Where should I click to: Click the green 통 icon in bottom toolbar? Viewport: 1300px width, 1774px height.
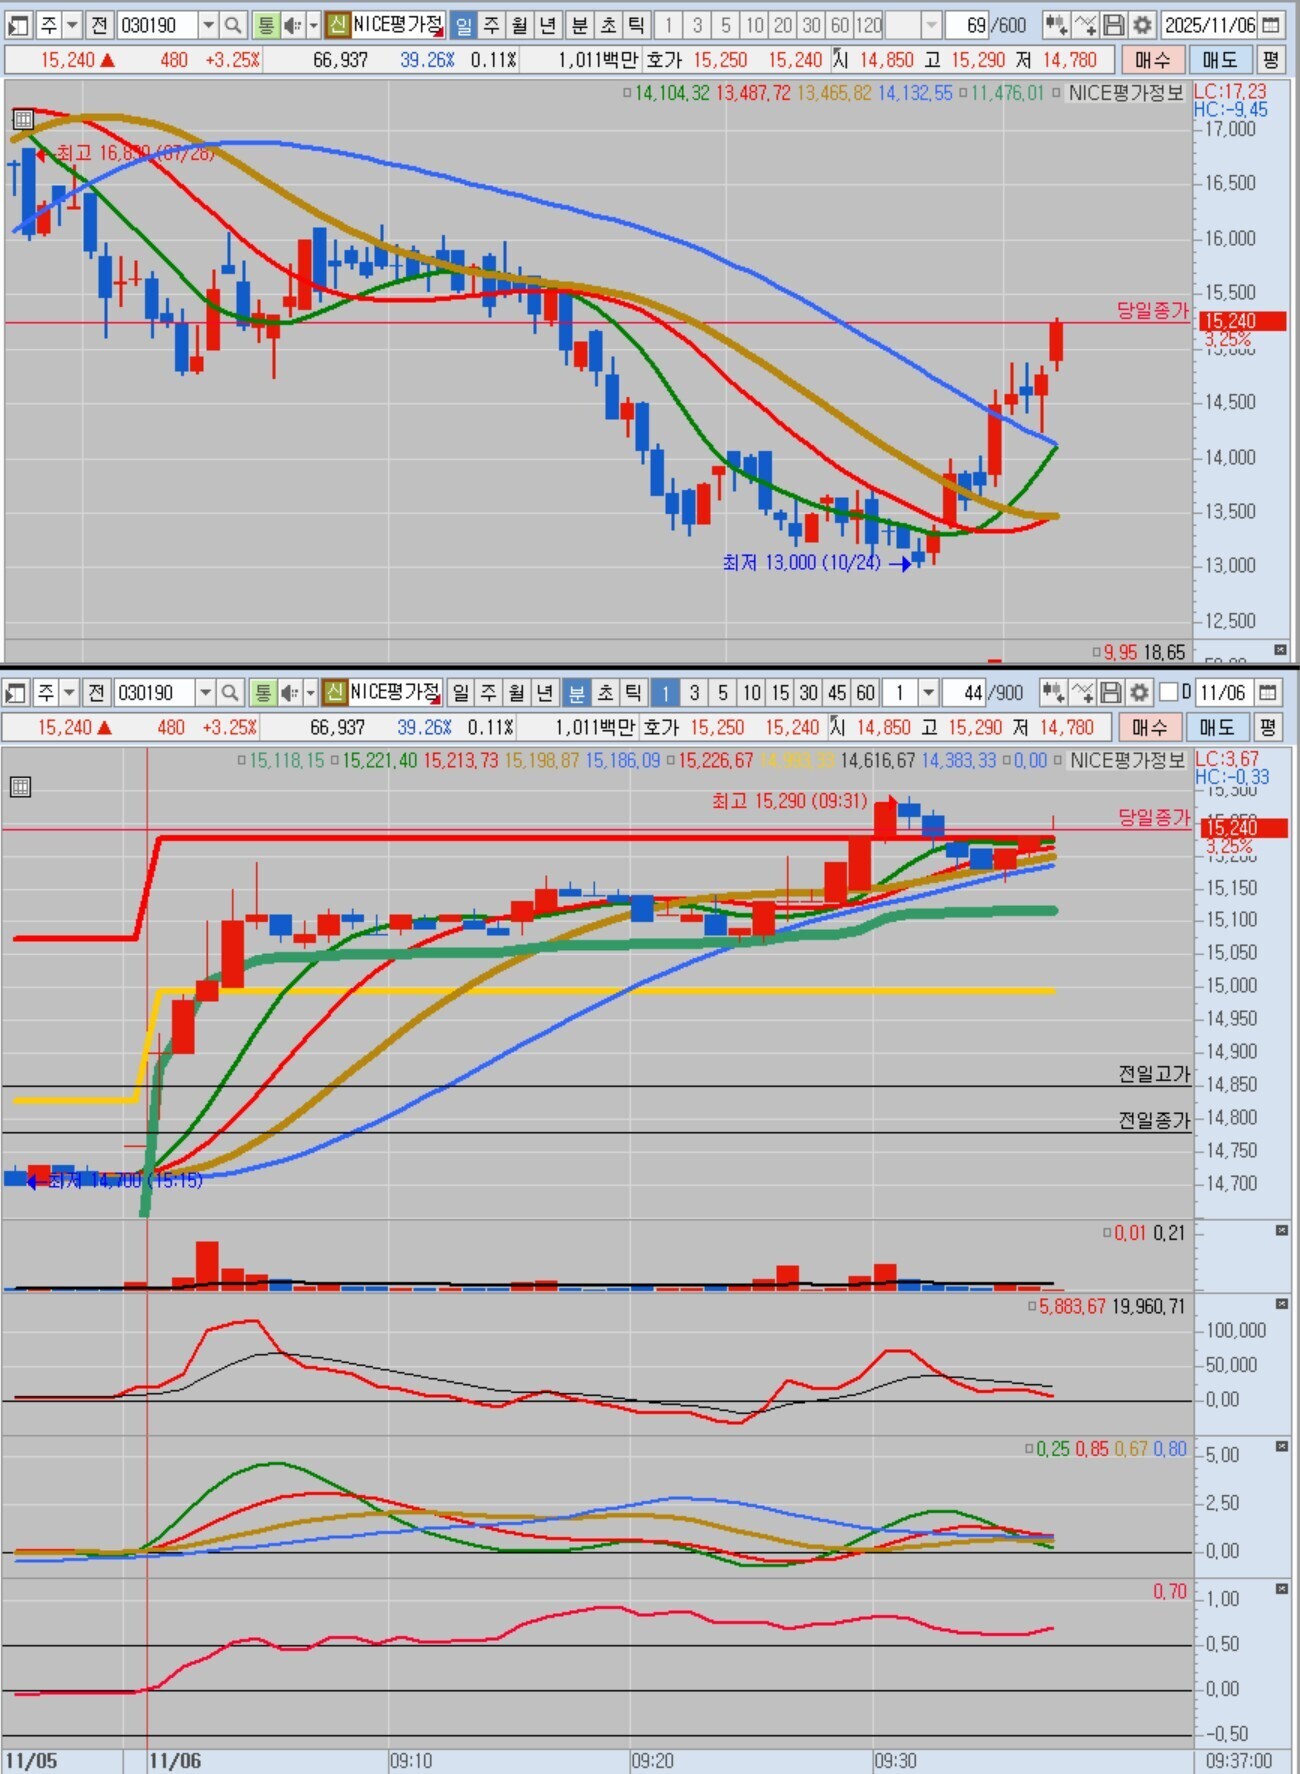pos(262,693)
